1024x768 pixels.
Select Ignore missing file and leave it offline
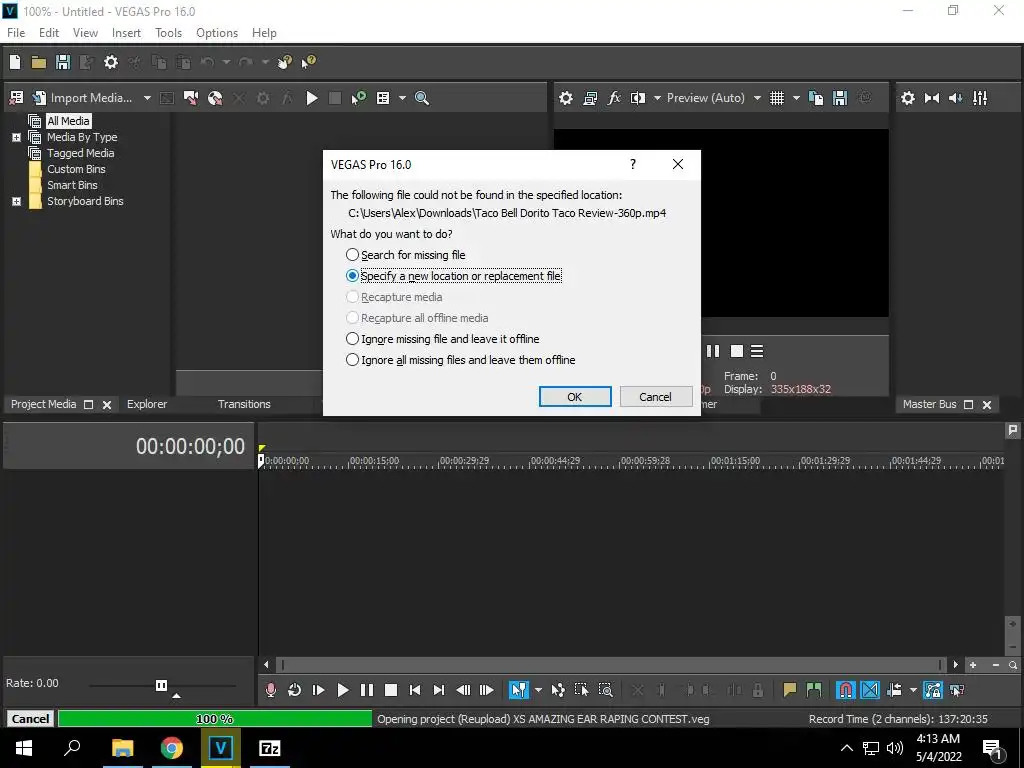[443, 339]
